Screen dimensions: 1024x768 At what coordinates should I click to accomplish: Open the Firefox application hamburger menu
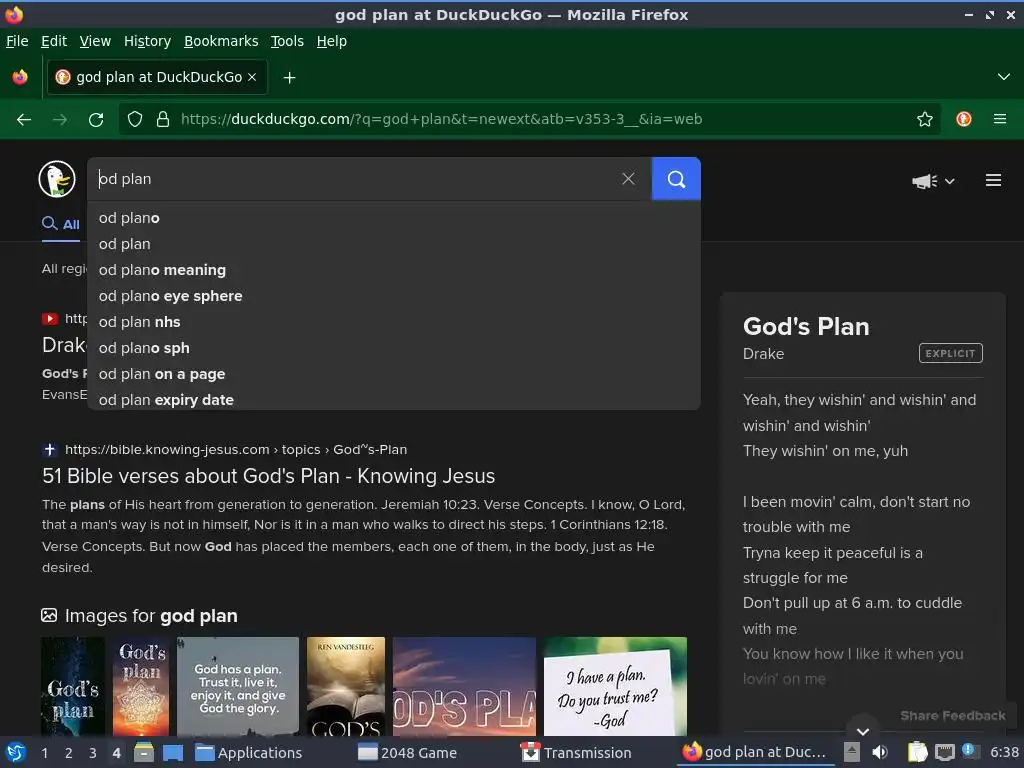[x=1000, y=119]
